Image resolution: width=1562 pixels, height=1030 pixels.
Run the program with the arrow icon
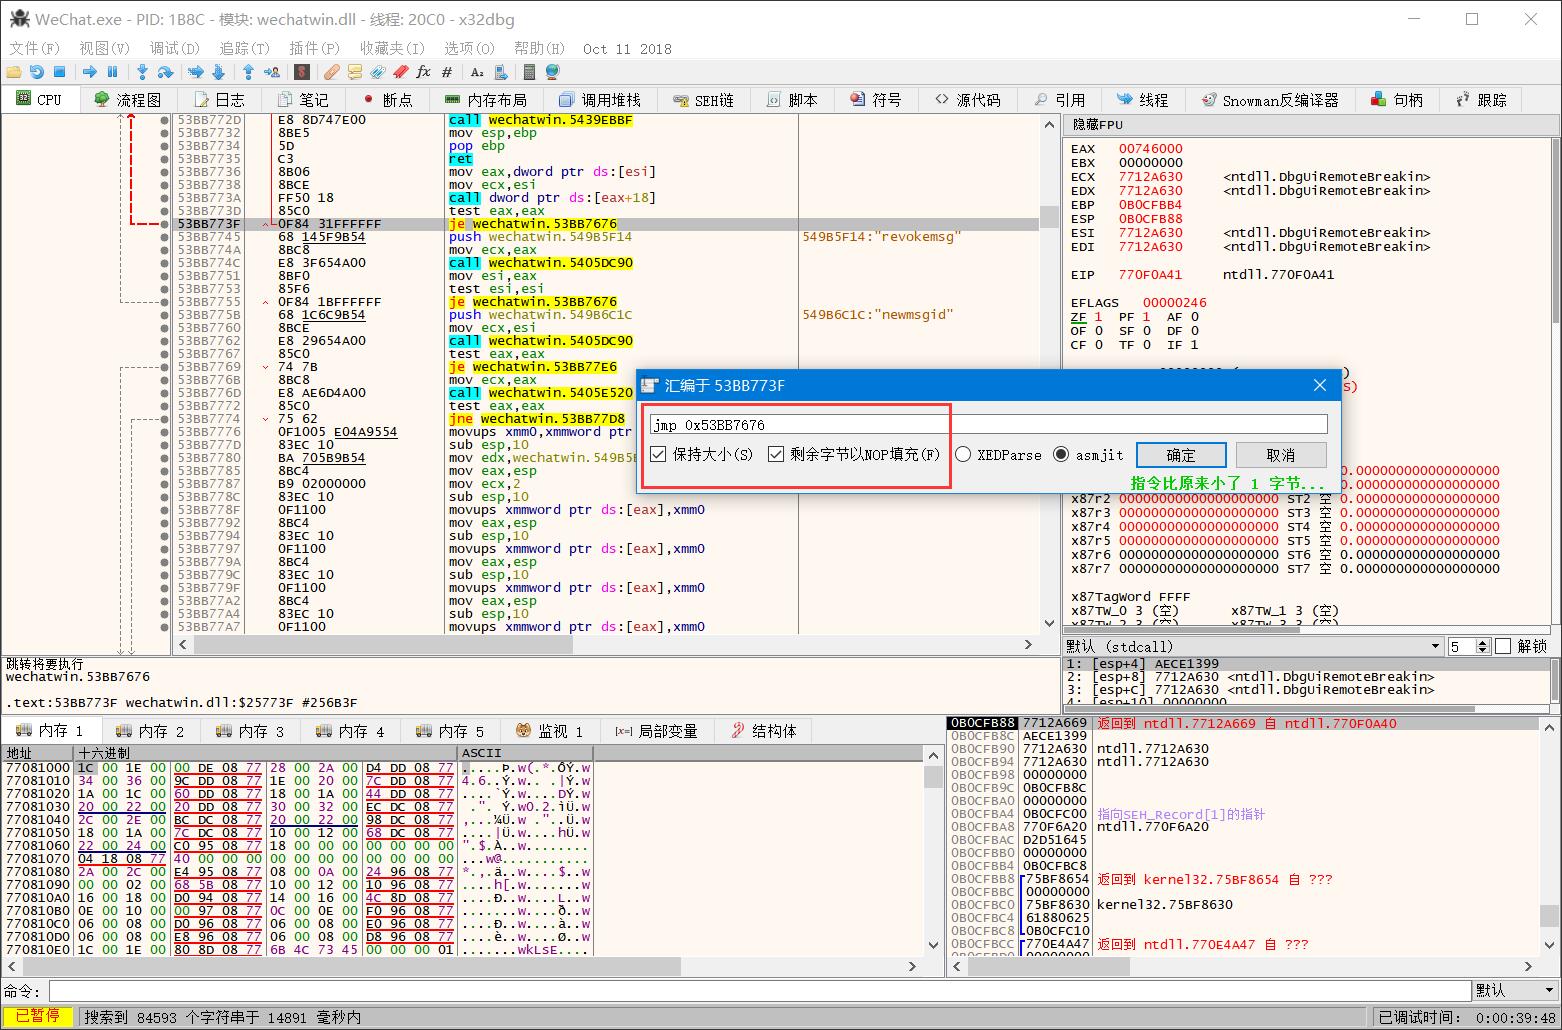[x=90, y=72]
